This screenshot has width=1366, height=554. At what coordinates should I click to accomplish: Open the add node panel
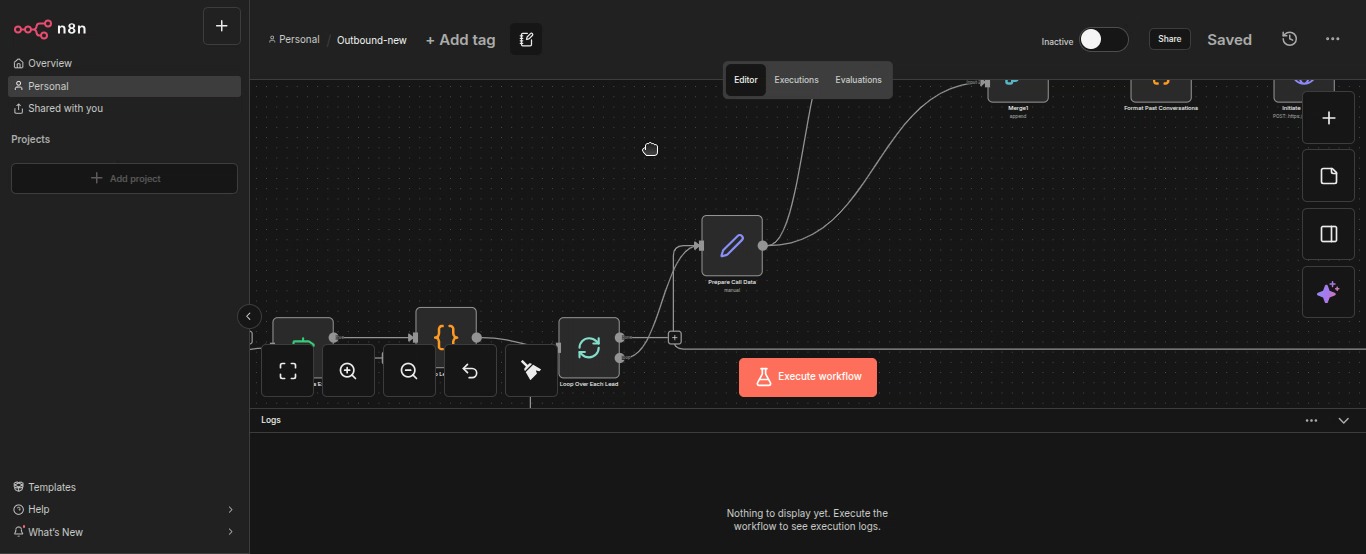coord(1328,118)
